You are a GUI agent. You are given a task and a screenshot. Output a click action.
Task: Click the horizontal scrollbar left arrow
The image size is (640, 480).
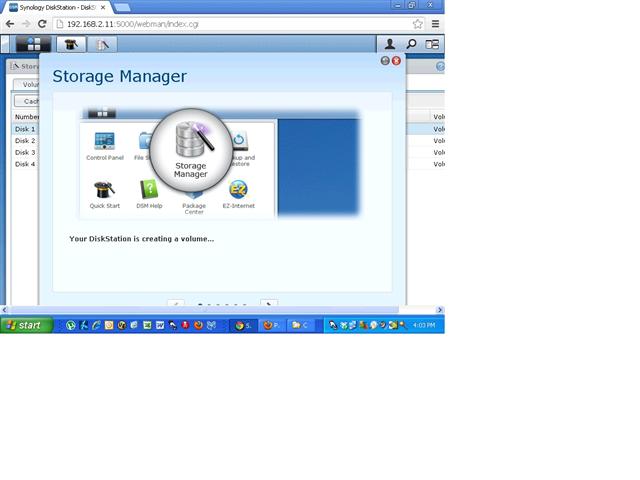pos(4,310)
